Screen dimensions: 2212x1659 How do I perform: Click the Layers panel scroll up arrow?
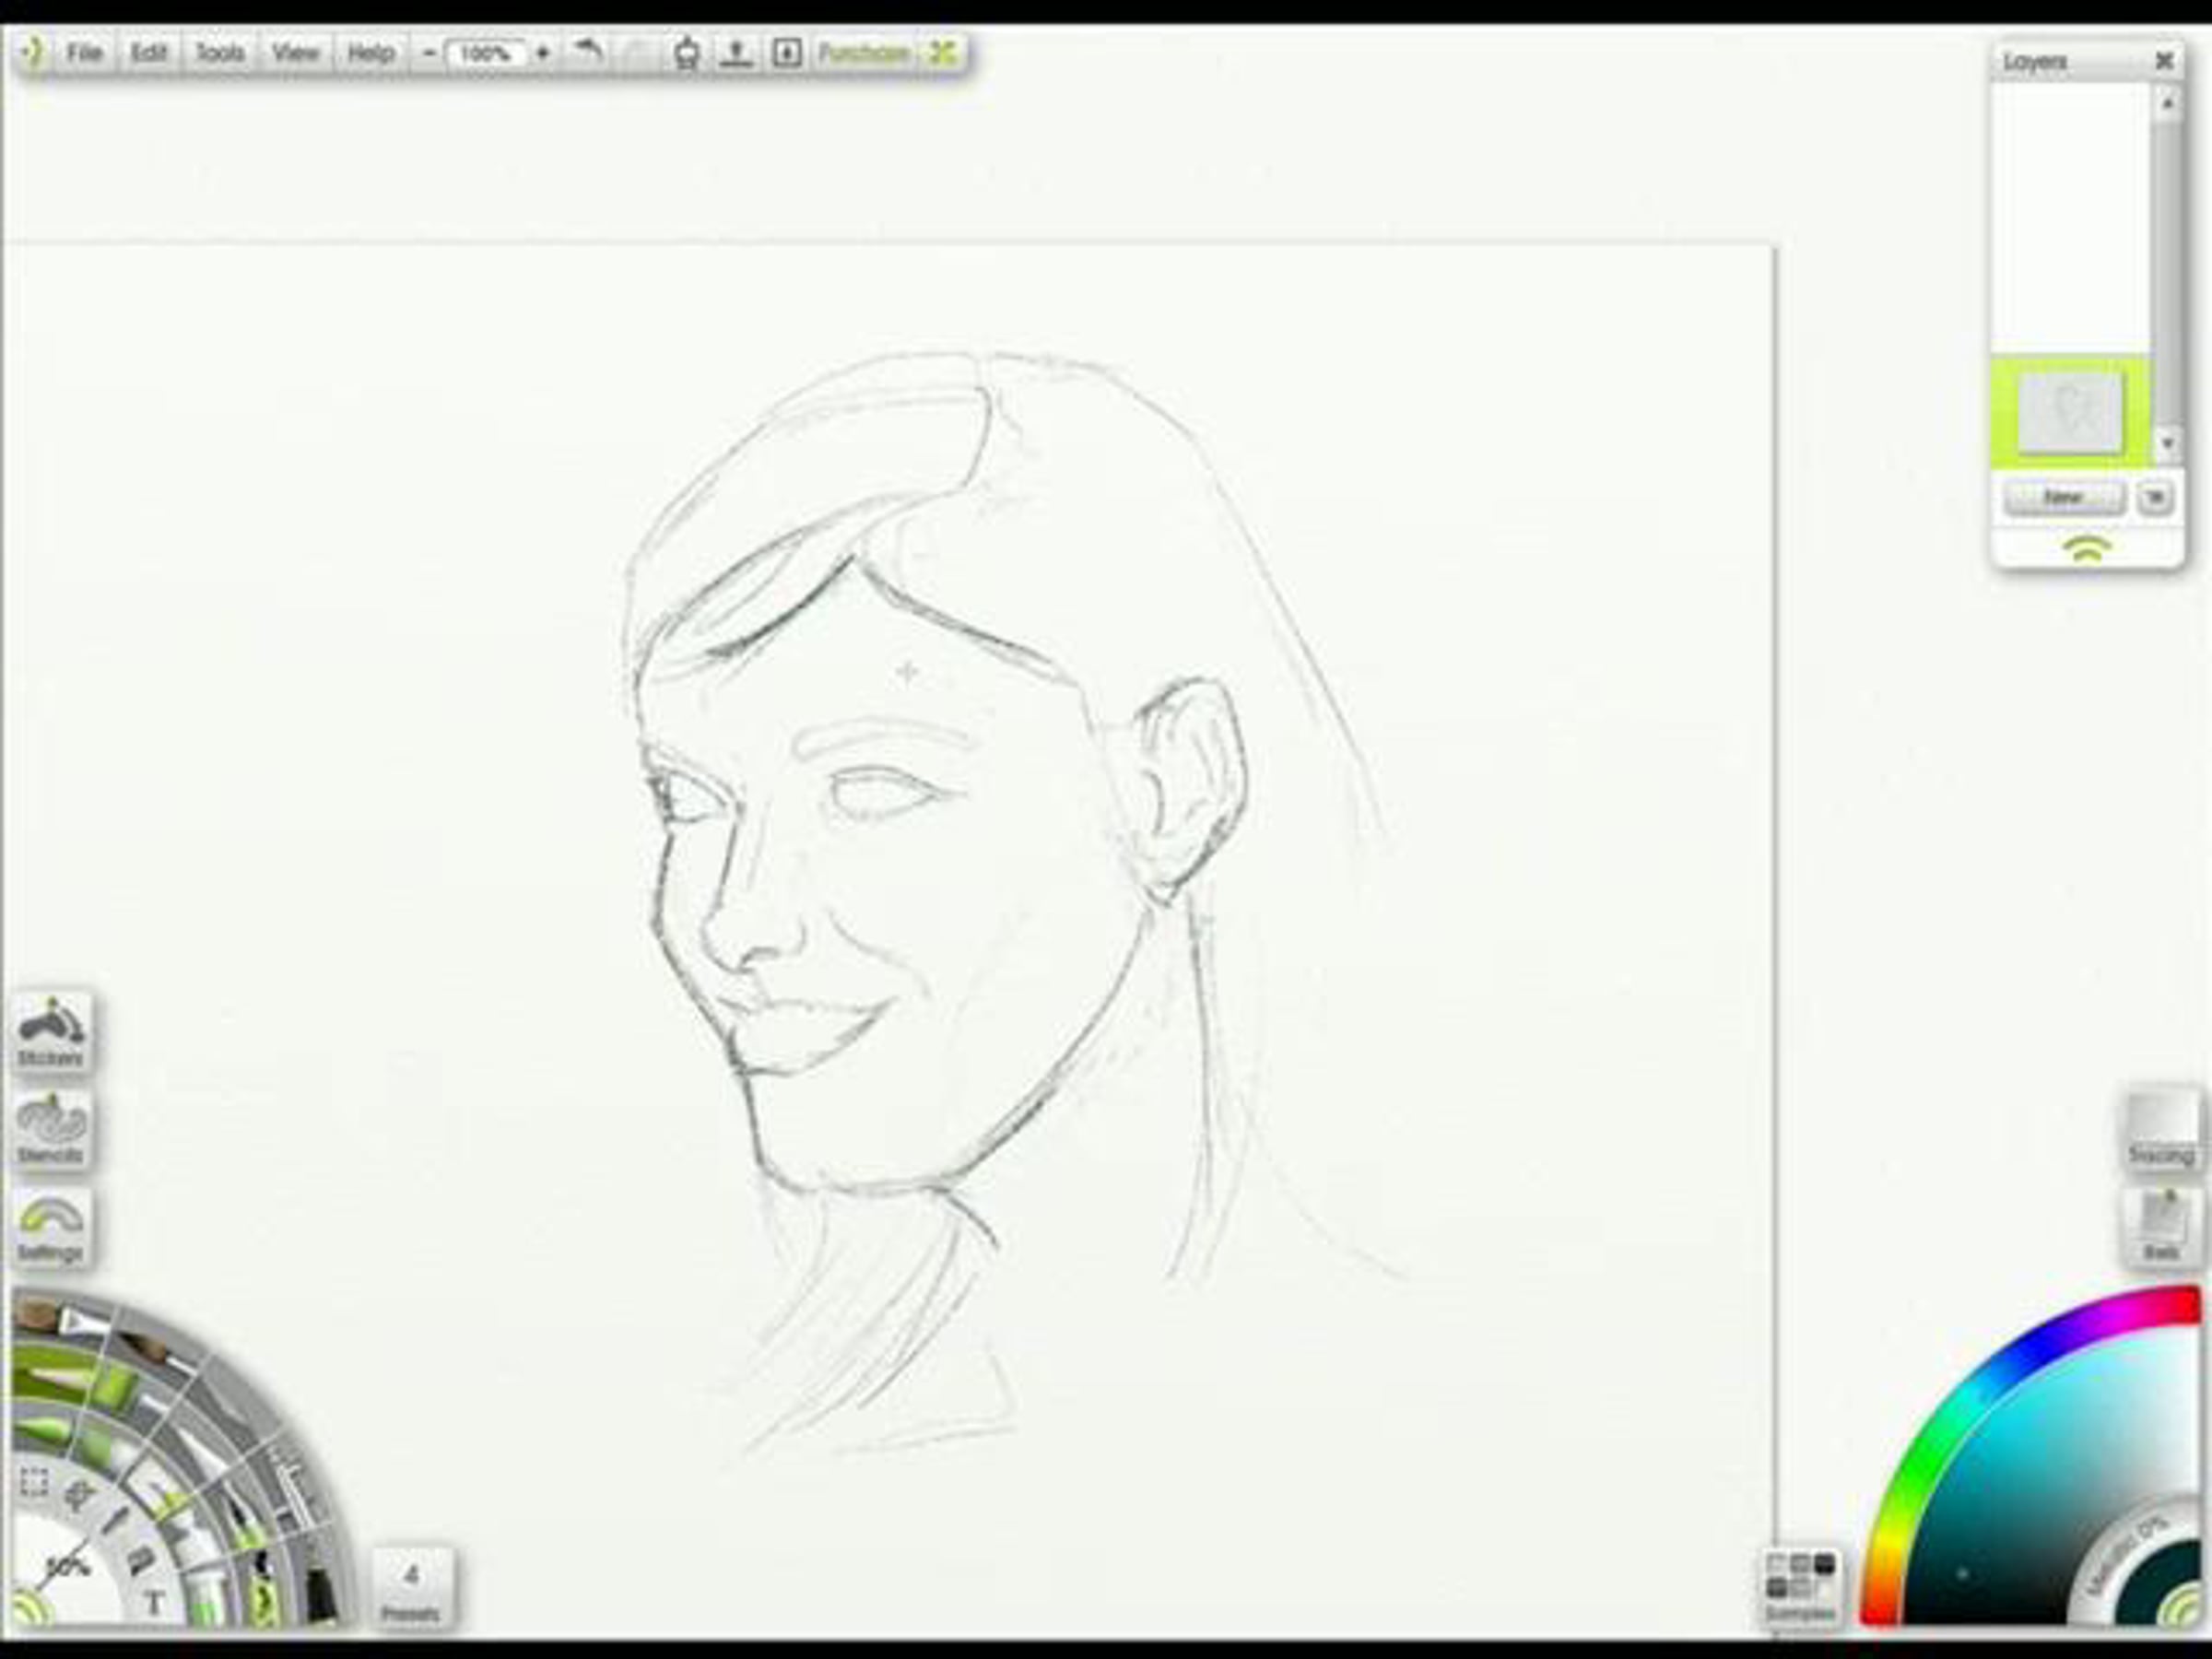click(2167, 102)
